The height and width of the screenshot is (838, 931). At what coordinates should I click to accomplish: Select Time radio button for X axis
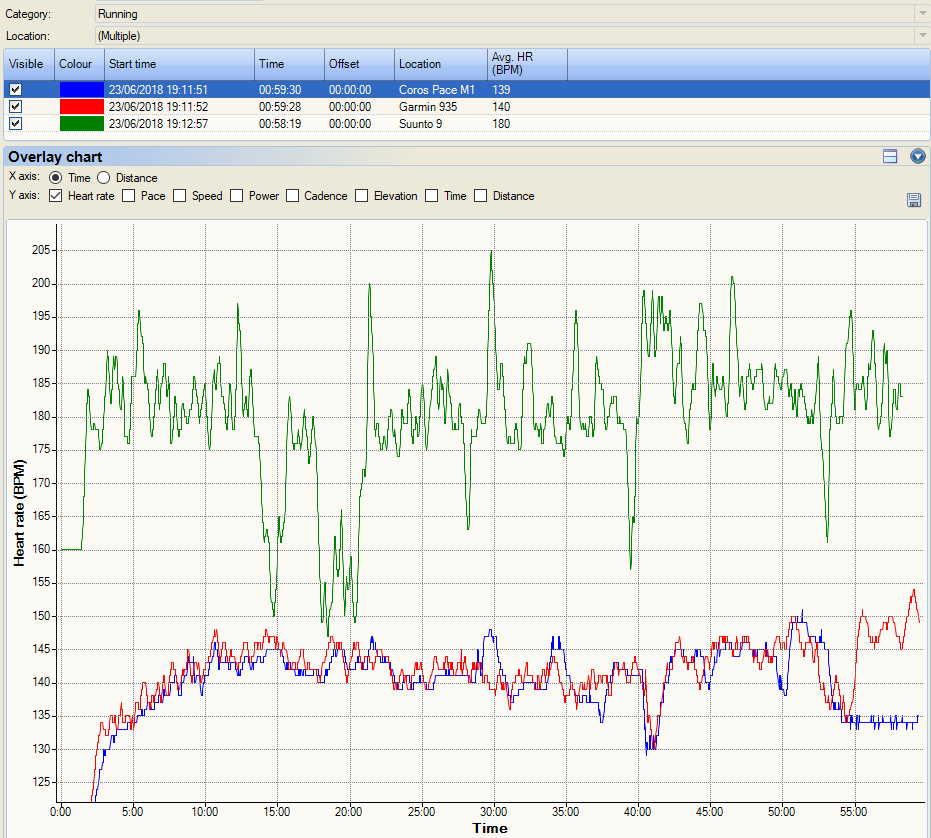56,178
